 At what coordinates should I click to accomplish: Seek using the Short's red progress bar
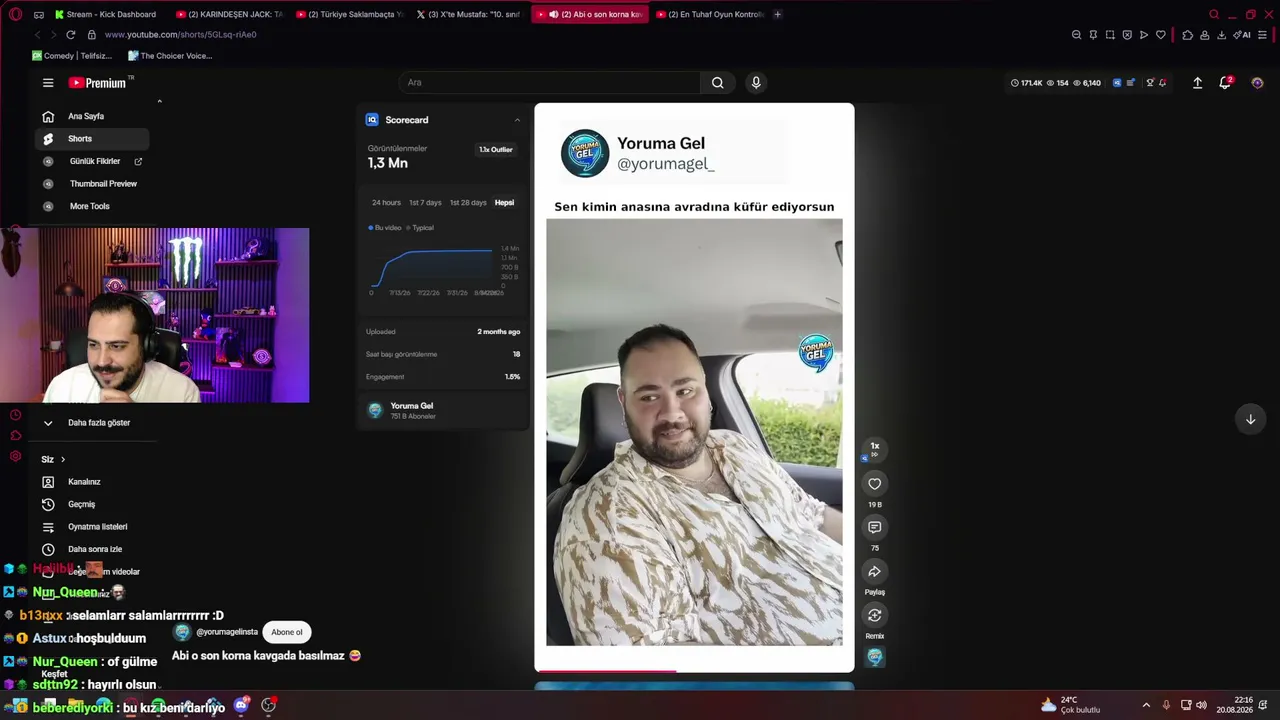pos(694,671)
